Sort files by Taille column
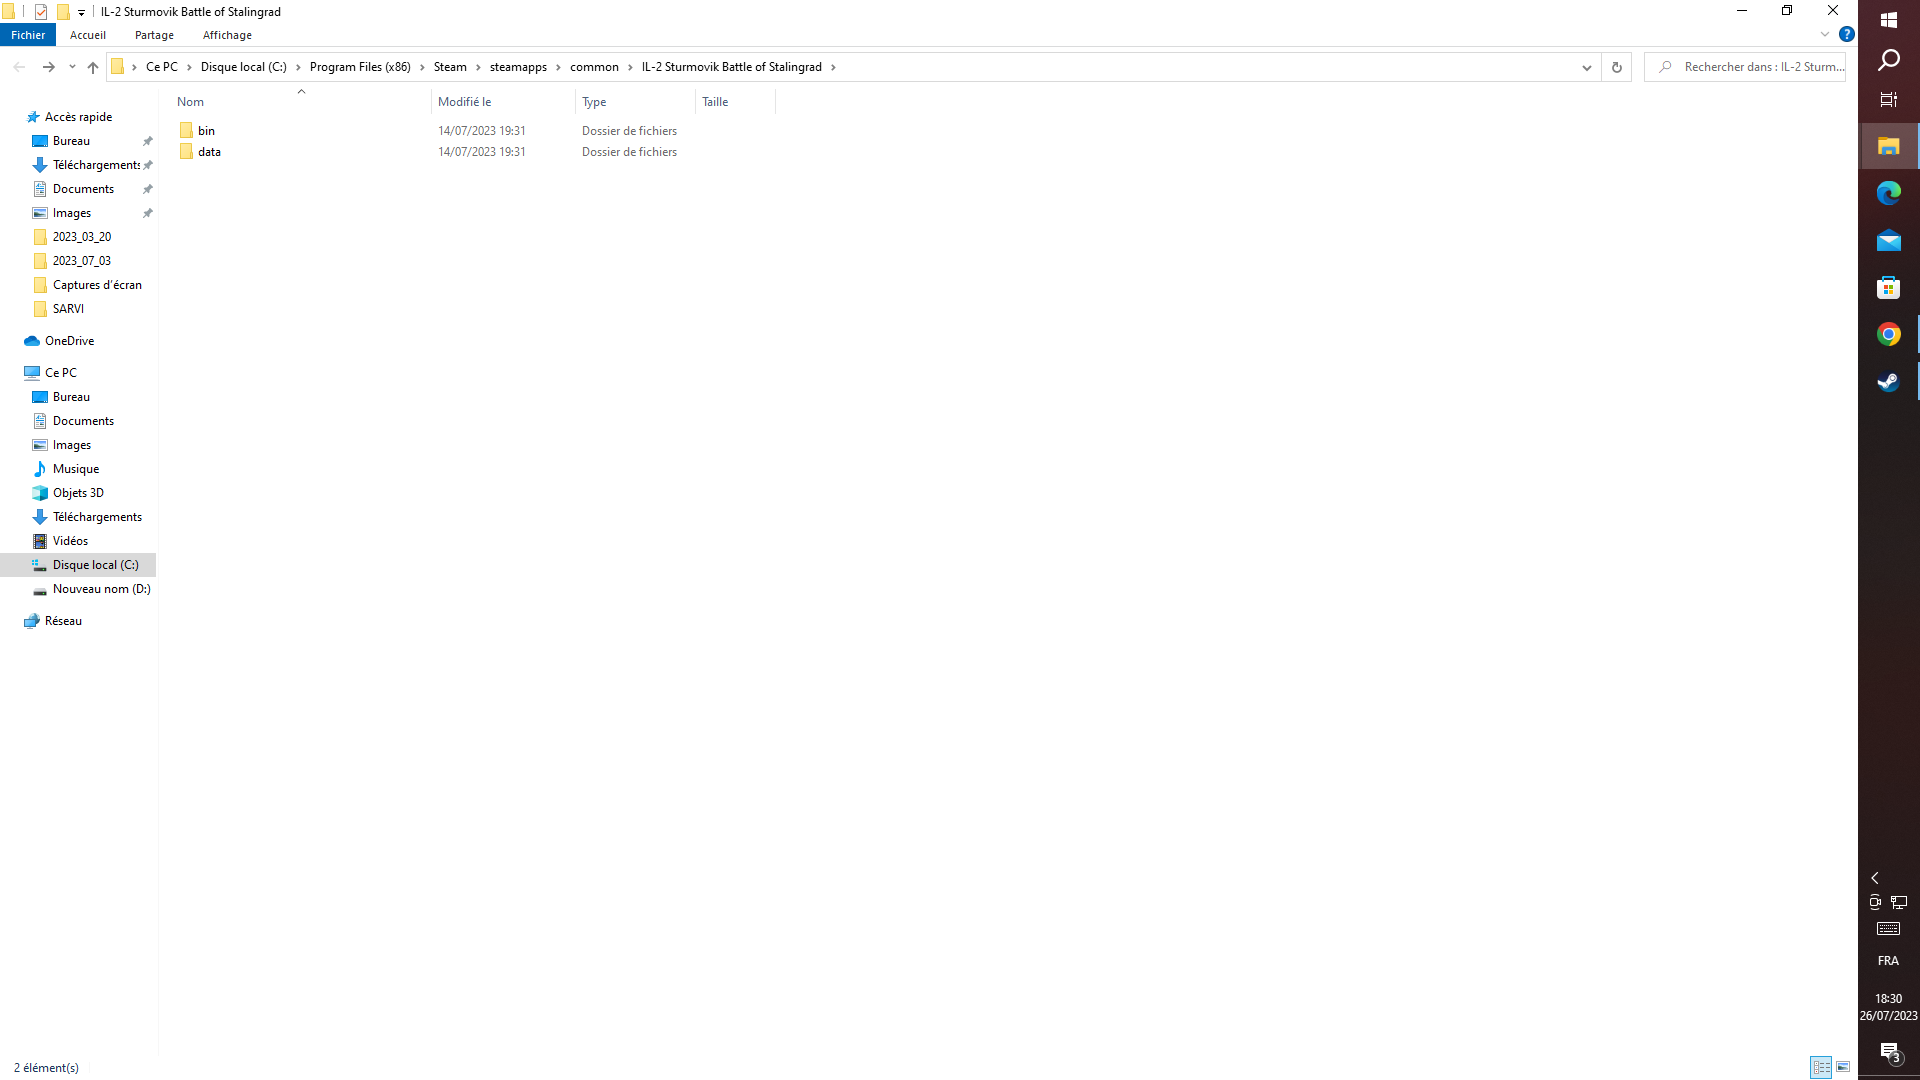This screenshot has height=1080, width=1920. [735, 102]
